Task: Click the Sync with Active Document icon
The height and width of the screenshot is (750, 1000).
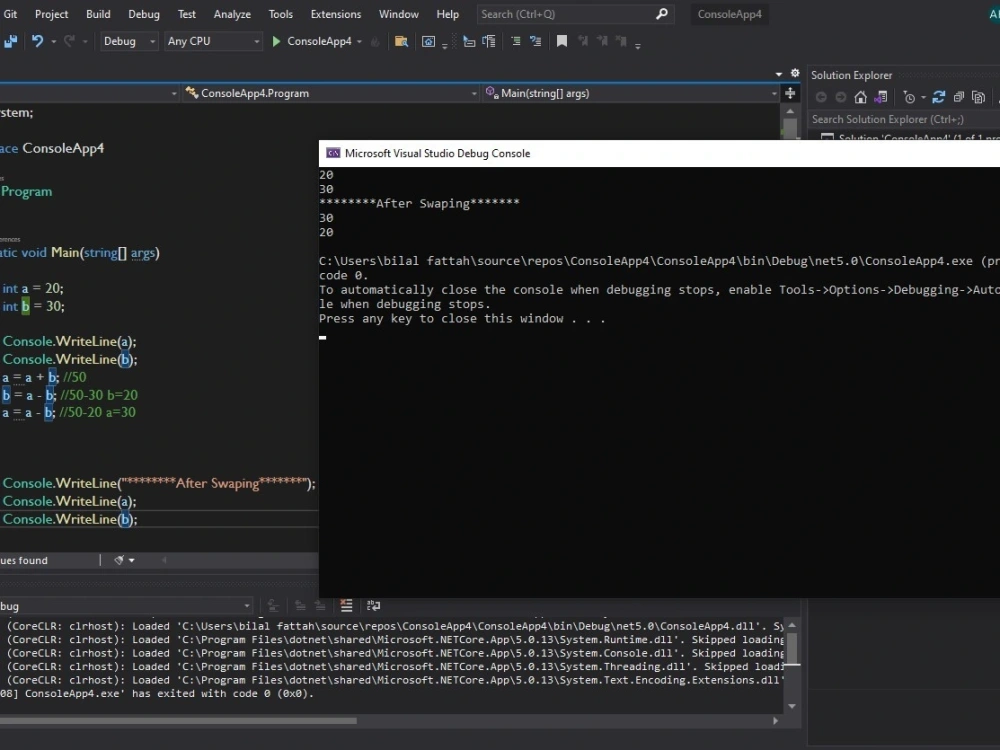Action: 938,98
